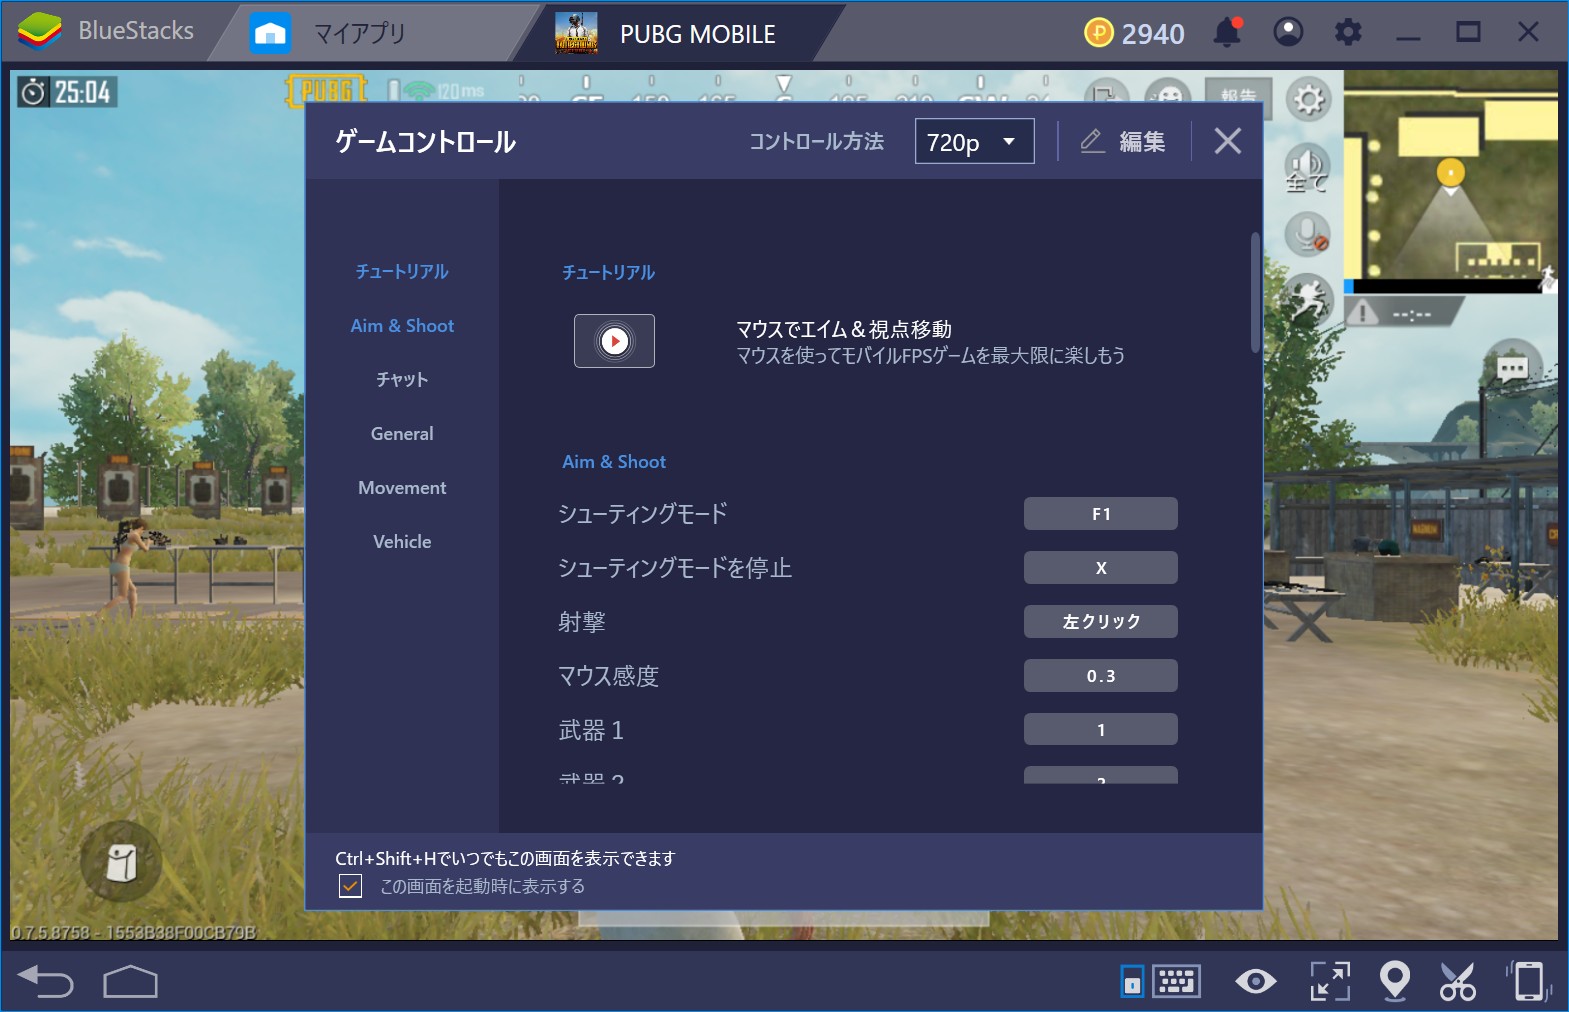Open the keyboard controls icon in bottom bar

pos(1176,982)
